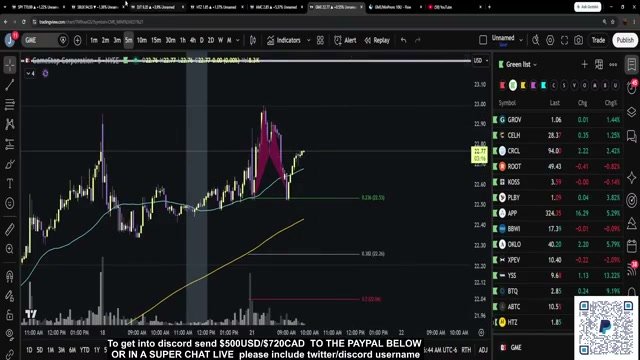640x360 pixels.
Task: Expand the Indicators favorites dropdown arrow
Action: tap(309, 40)
